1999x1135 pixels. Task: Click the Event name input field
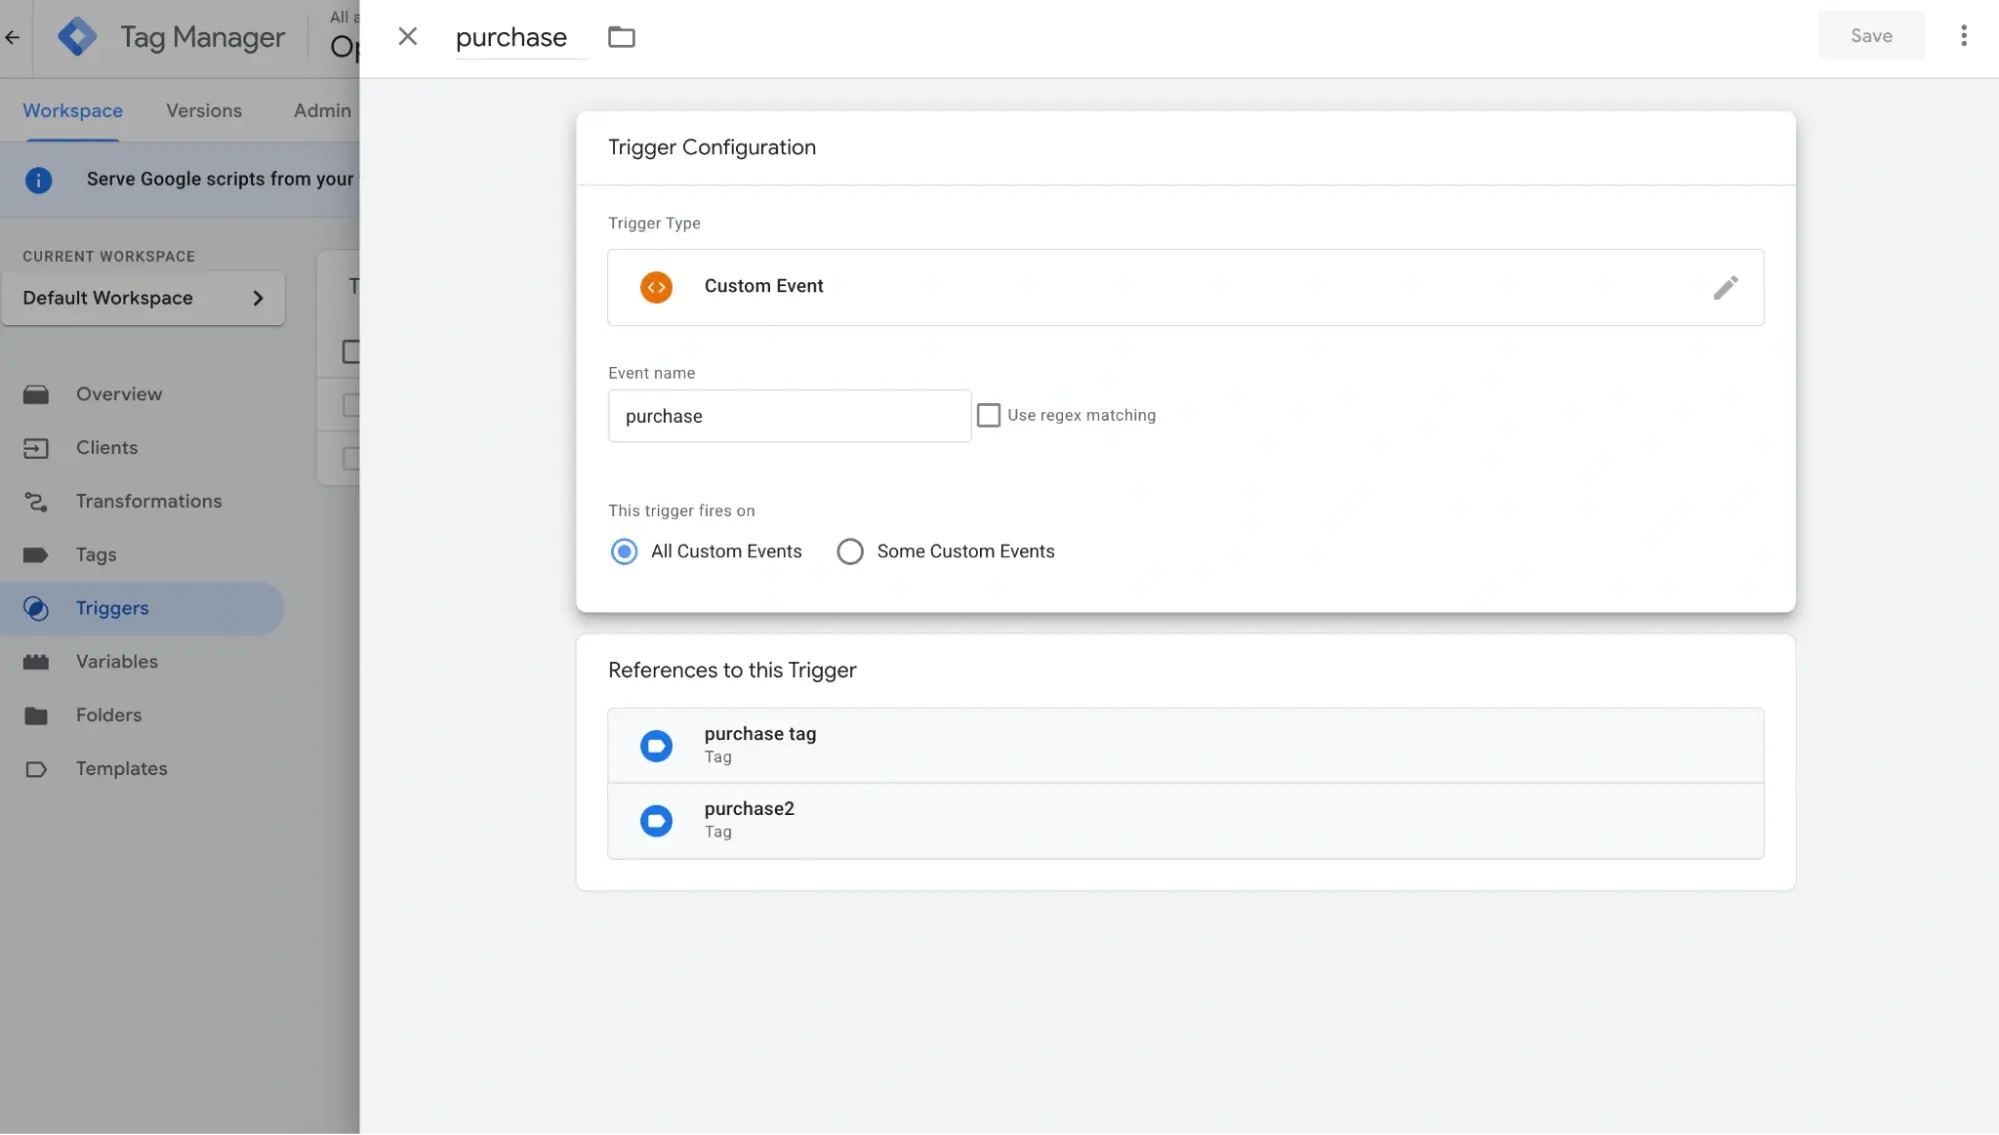click(789, 416)
